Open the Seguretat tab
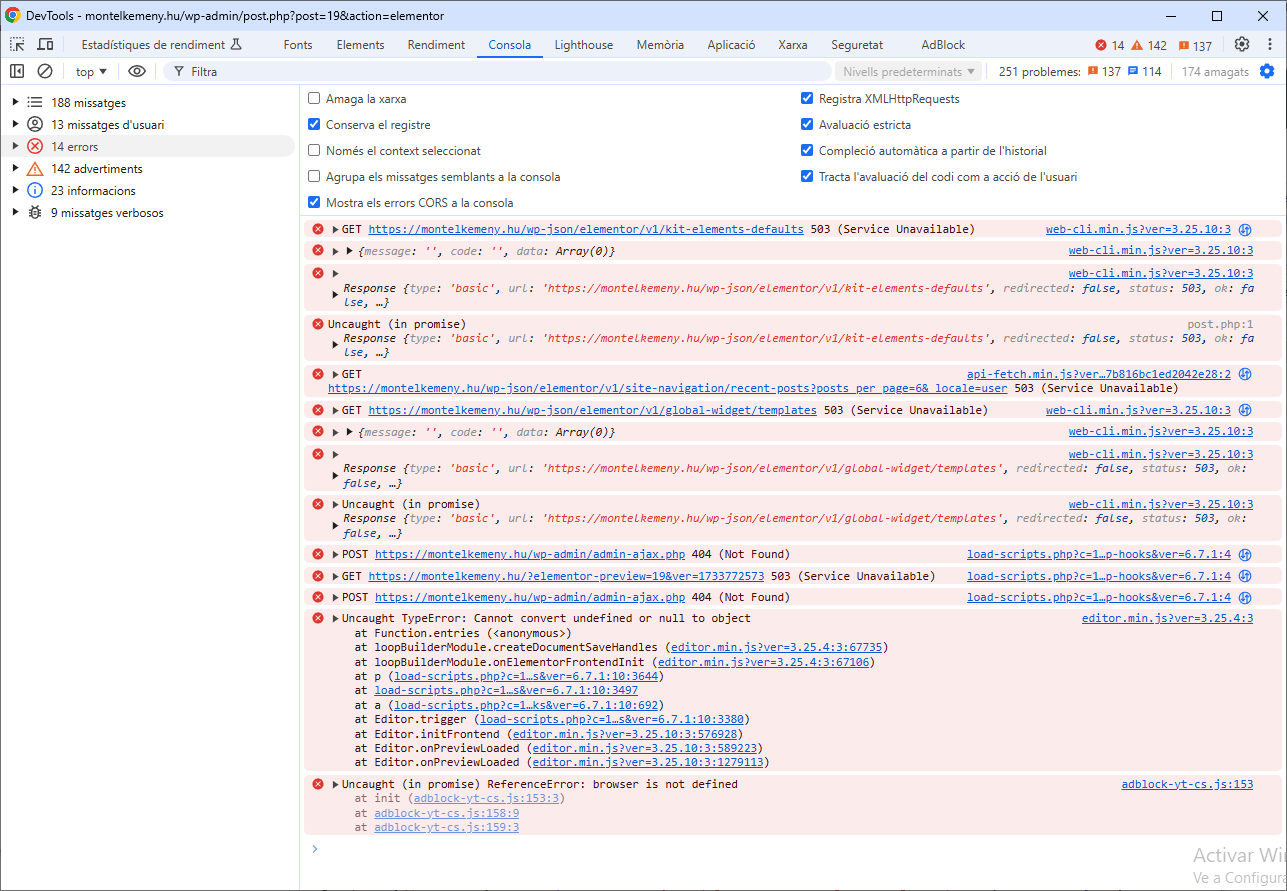The height and width of the screenshot is (891, 1287). click(857, 45)
